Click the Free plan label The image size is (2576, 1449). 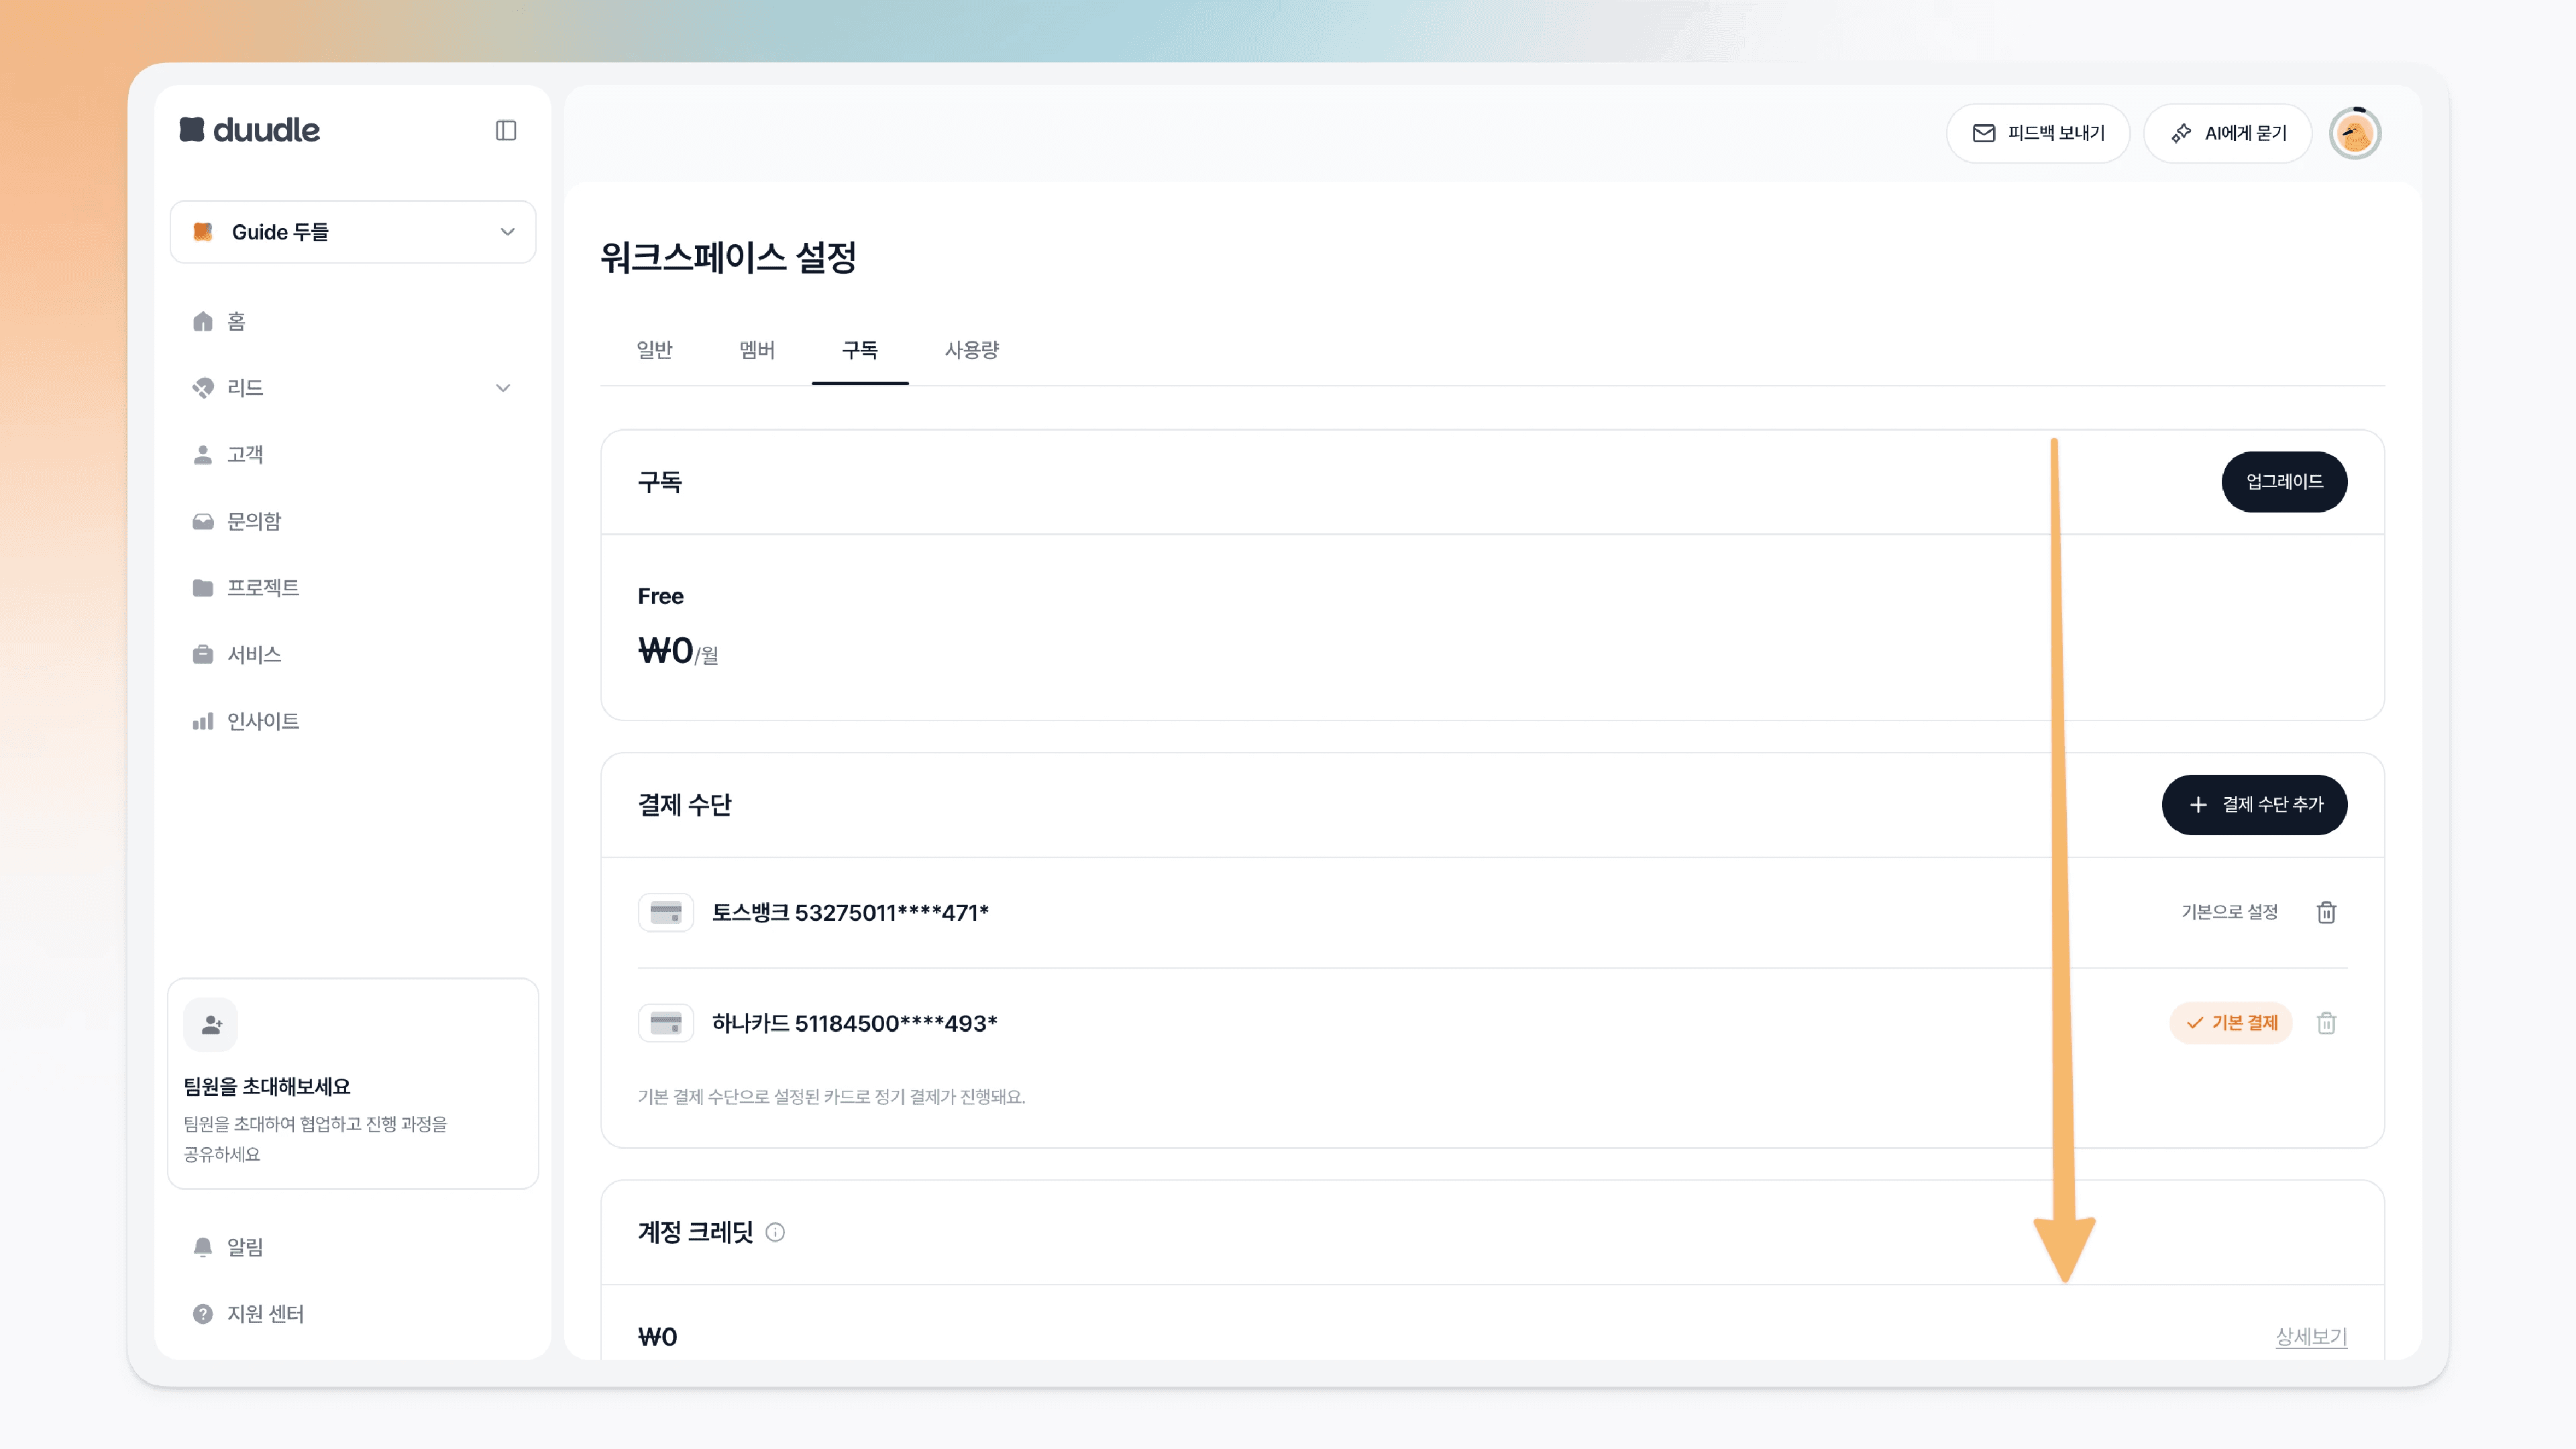pos(661,597)
